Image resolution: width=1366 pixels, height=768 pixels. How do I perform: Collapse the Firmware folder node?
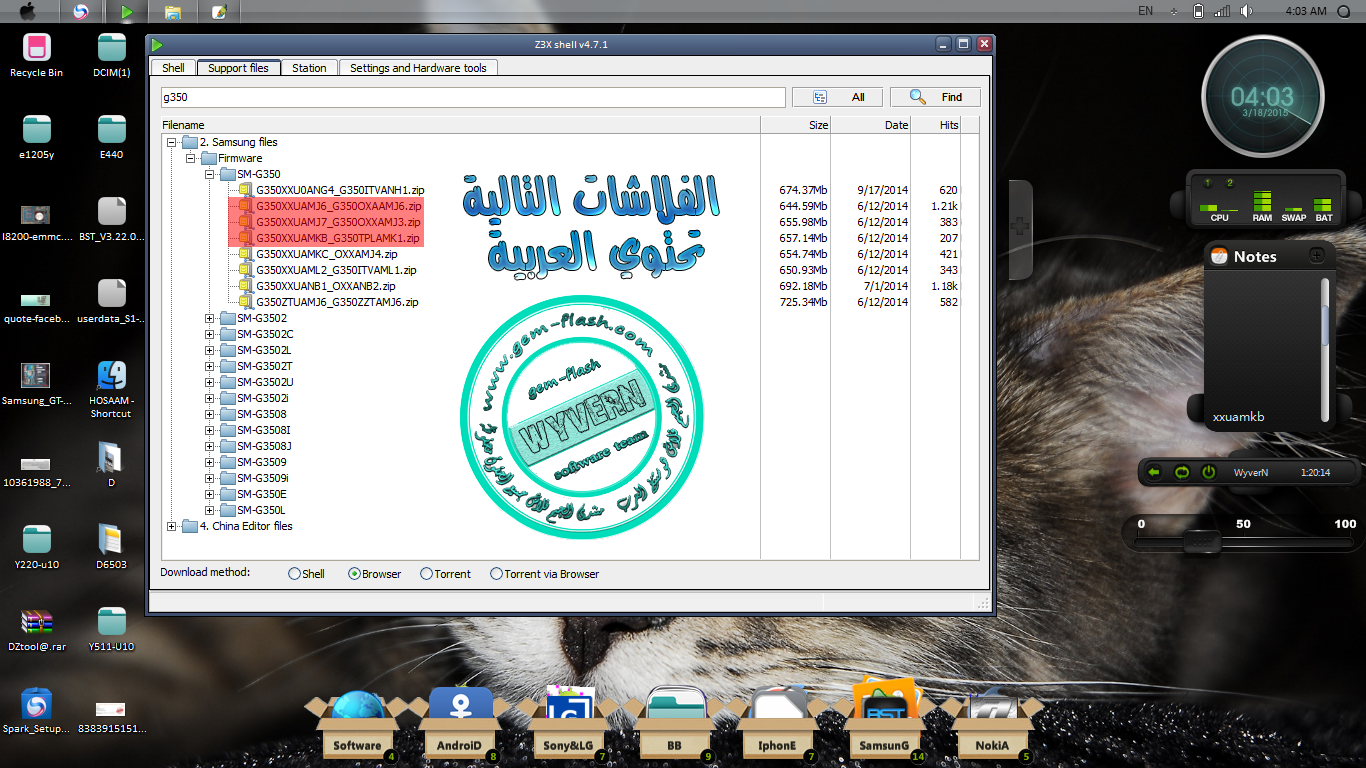tap(190, 158)
